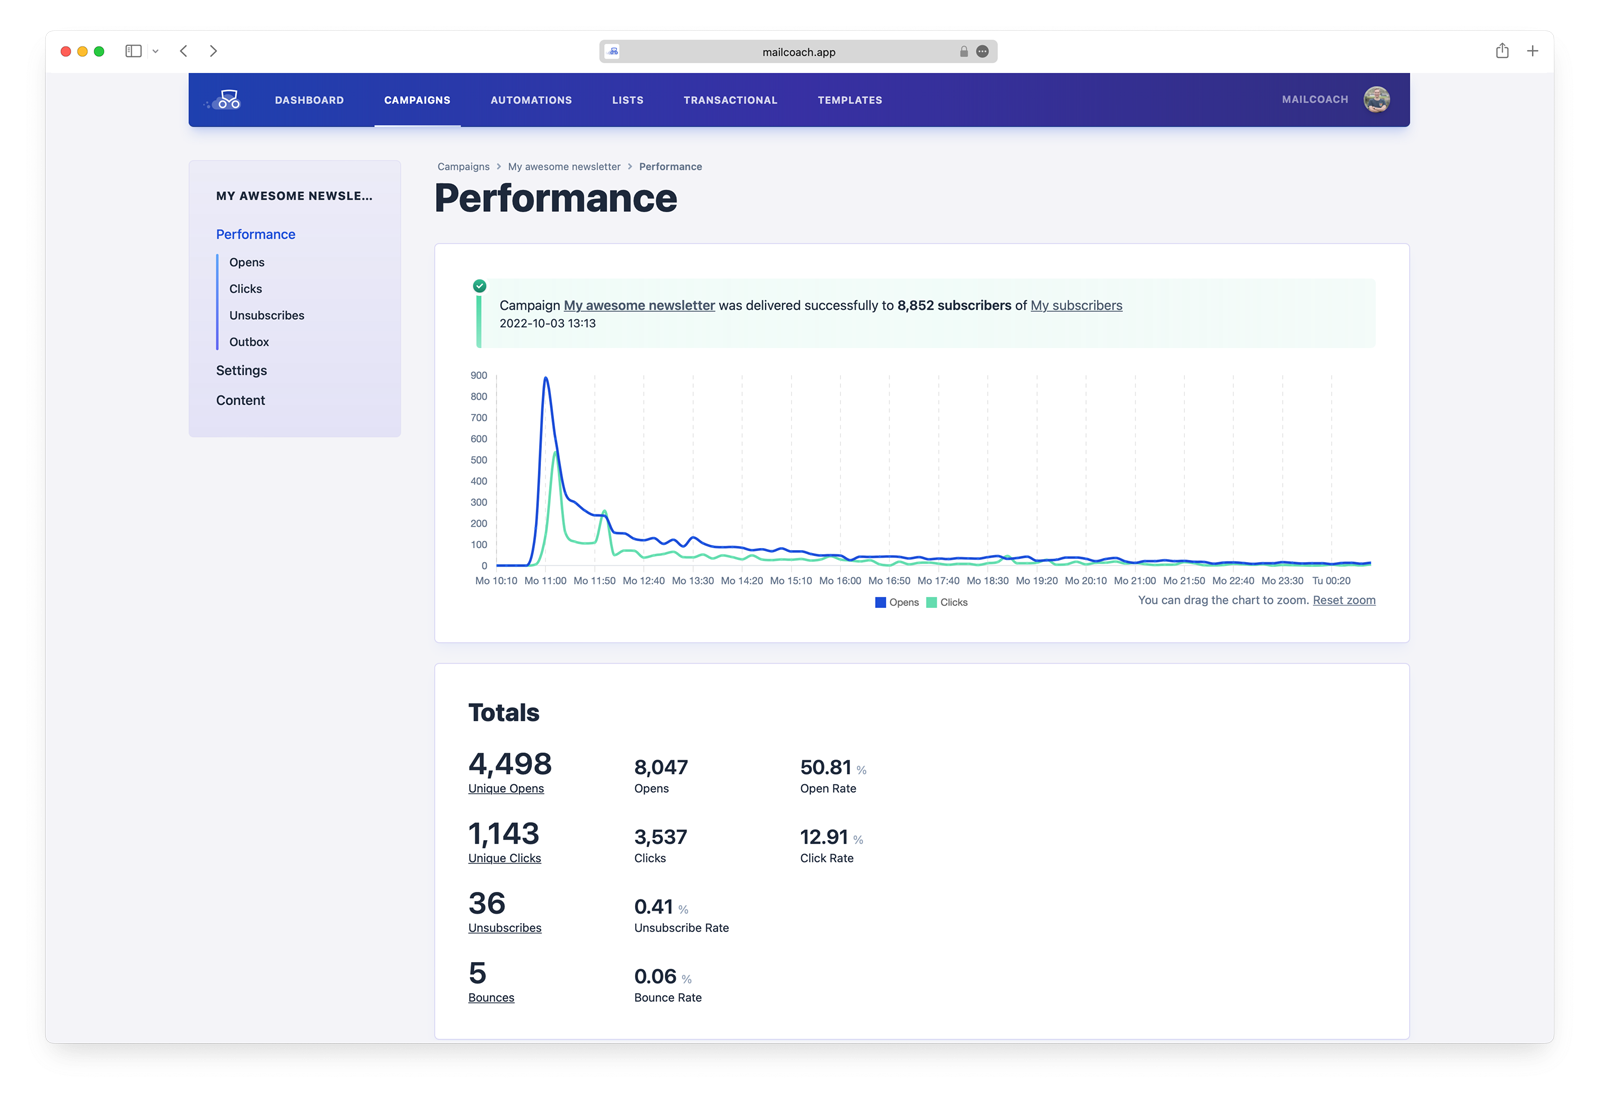The height and width of the screenshot is (1097, 1600).
Task: Toggle the Clicks series green legend swatch
Action: point(932,602)
